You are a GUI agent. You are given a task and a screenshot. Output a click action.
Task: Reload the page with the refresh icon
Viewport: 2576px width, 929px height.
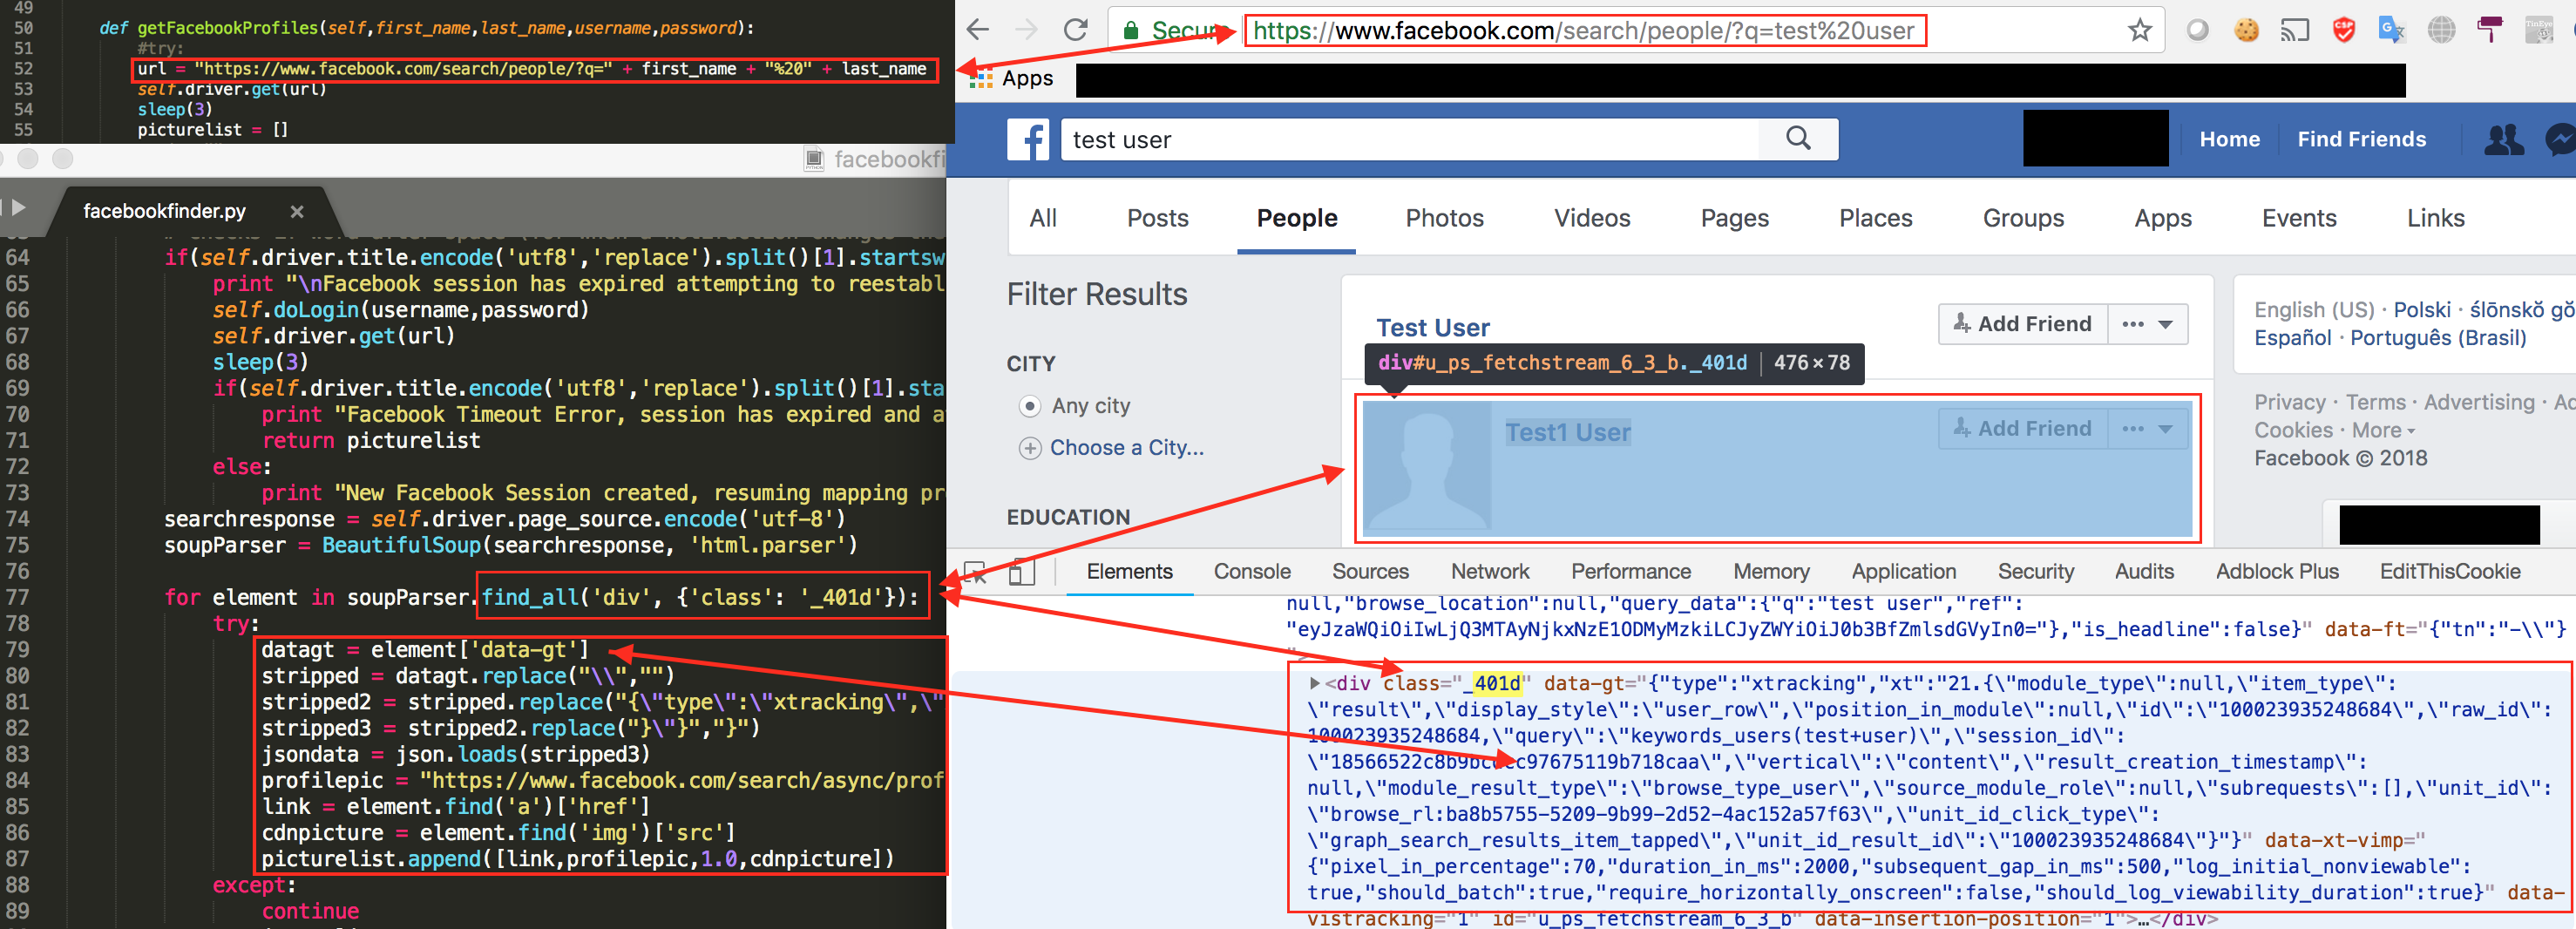coord(1075,30)
